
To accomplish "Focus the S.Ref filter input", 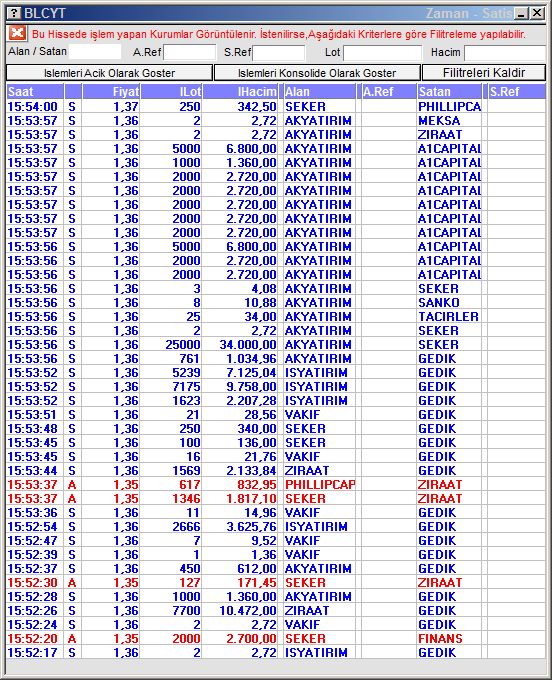I will click(x=279, y=53).
